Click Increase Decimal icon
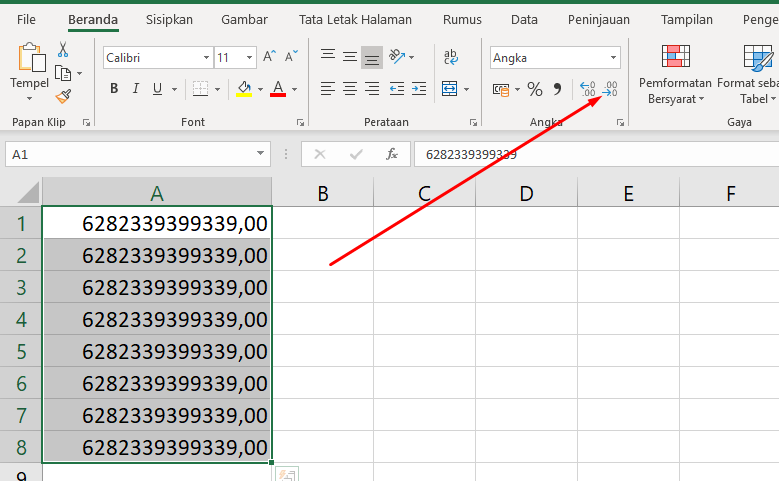The image size is (779, 481). (x=588, y=89)
